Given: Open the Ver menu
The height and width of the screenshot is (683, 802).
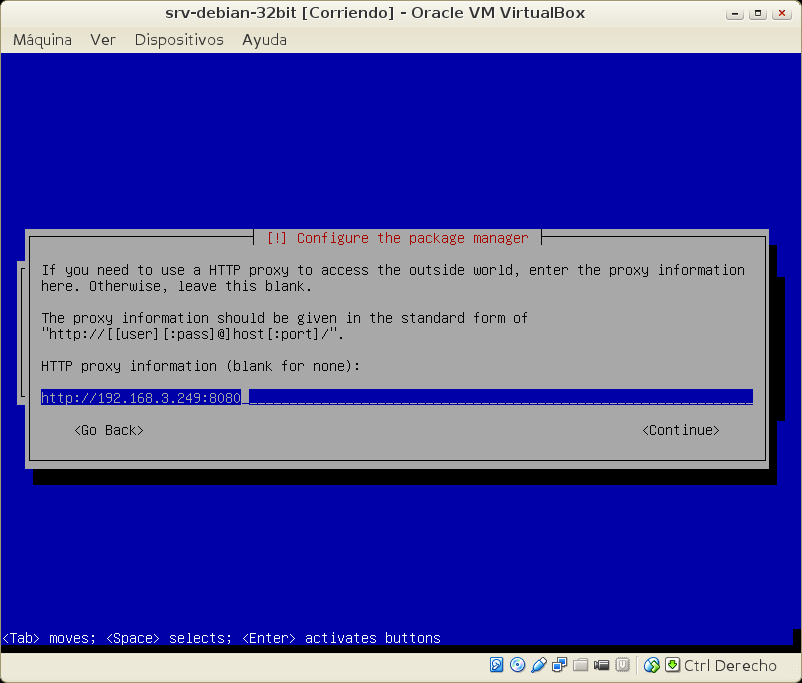Looking at the screenshot, I should coord(103,40).
